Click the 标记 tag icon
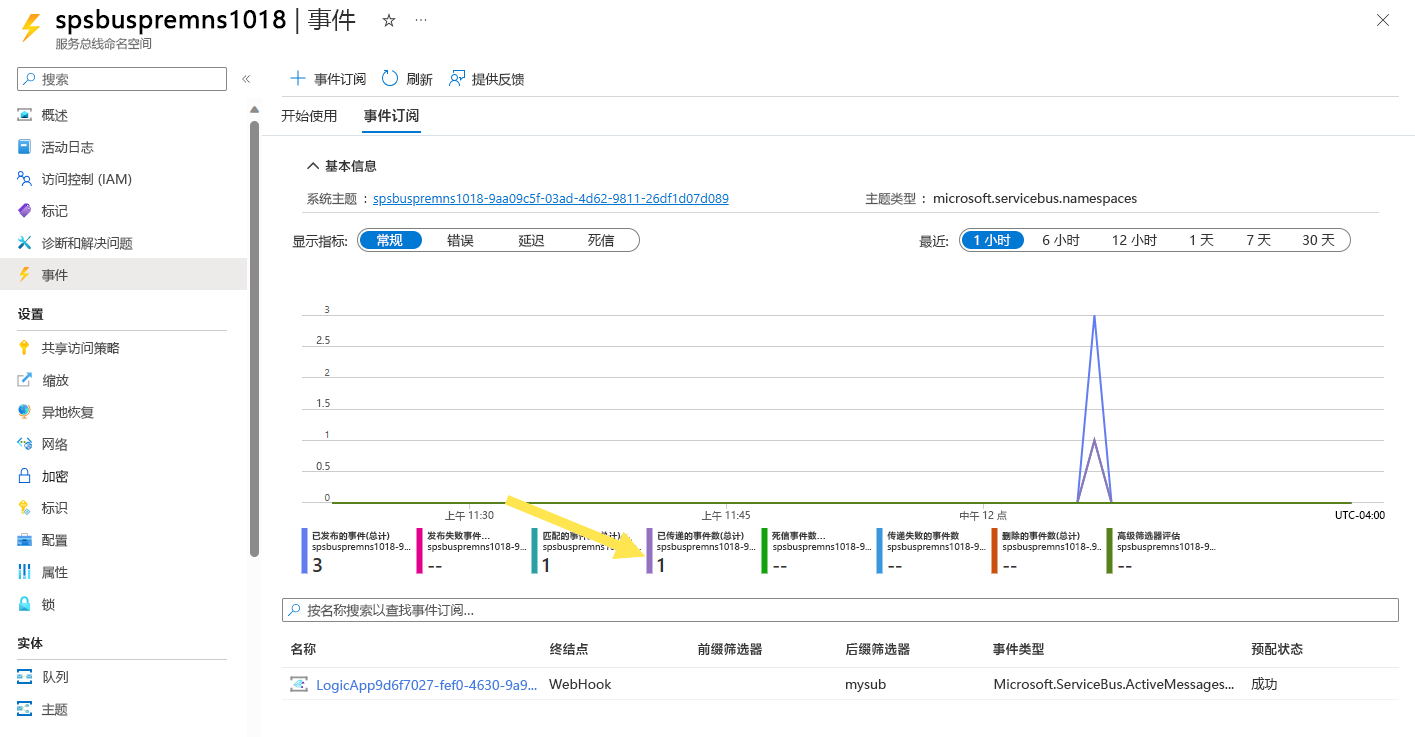 tap(25, 211)
